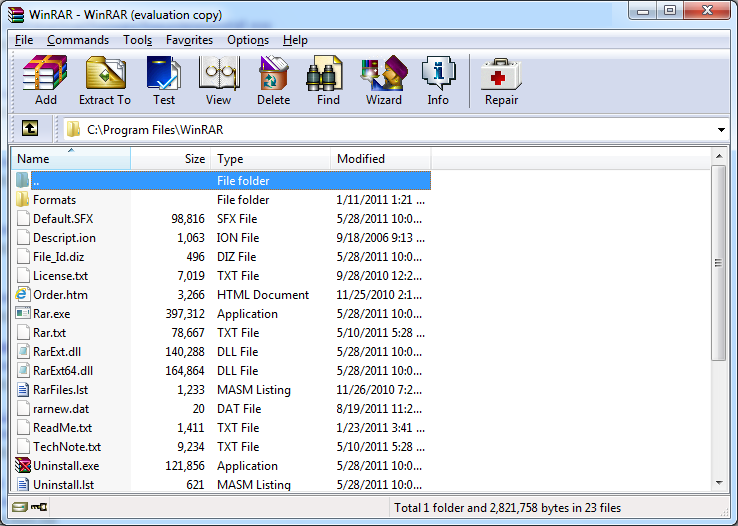
Task: Click the Rar.exe application icon
Action: click(x=23, y=313)
